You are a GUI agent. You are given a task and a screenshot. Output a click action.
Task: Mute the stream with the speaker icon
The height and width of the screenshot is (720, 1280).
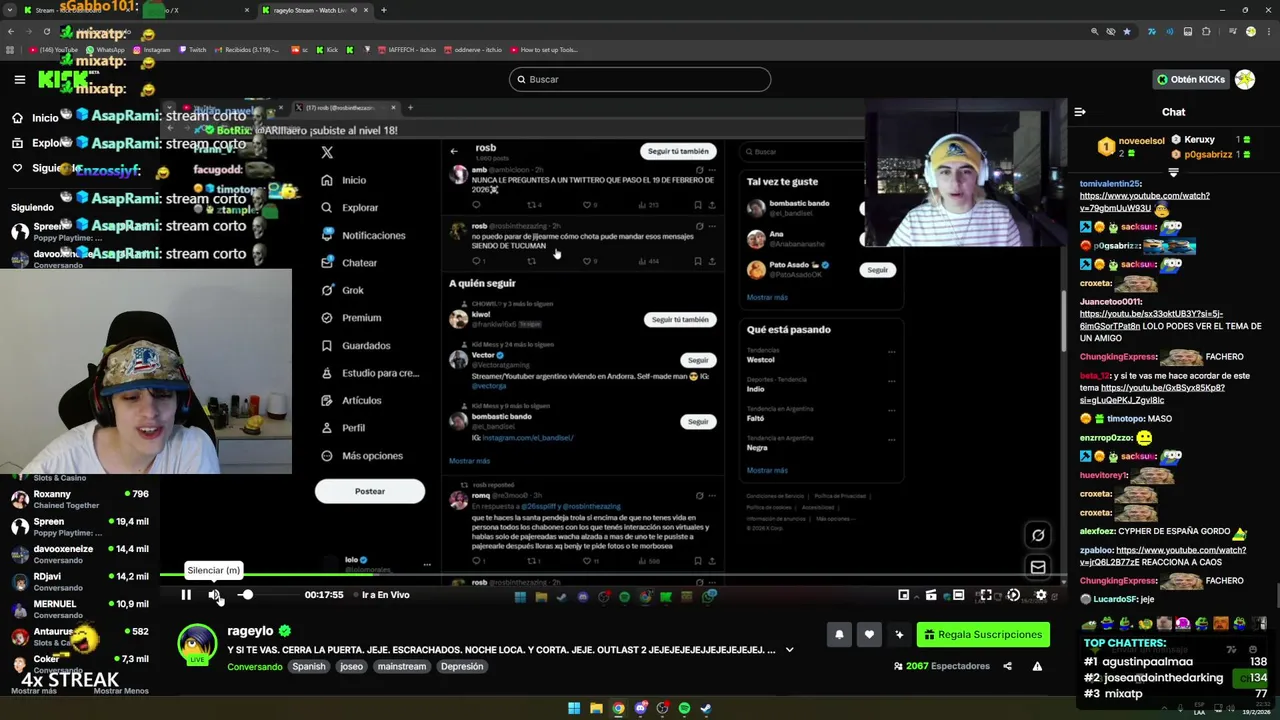214,595
